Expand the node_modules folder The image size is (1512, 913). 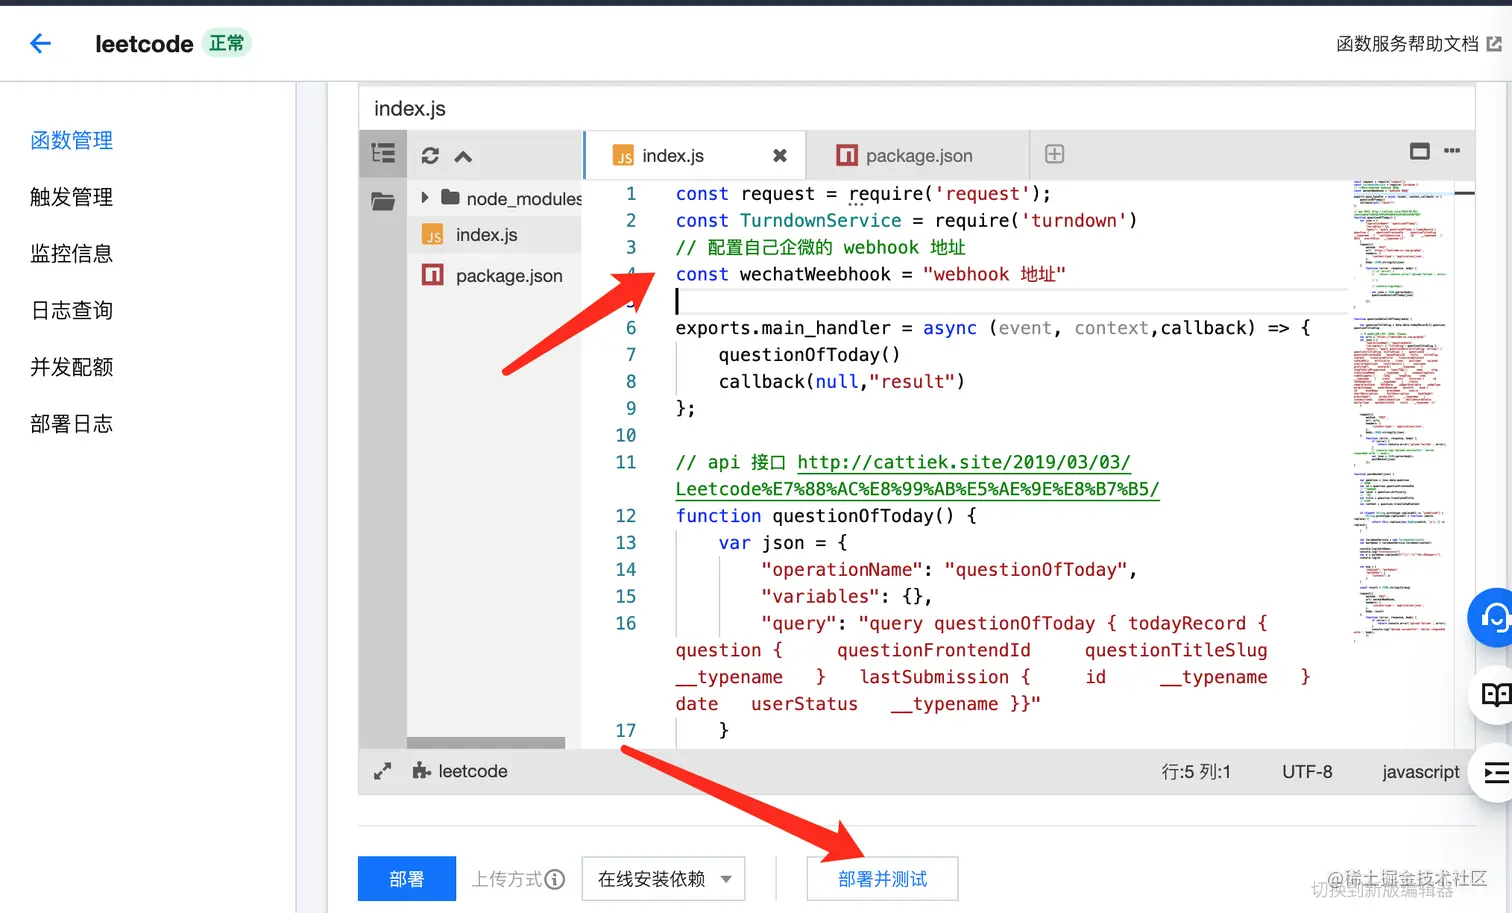425,198
